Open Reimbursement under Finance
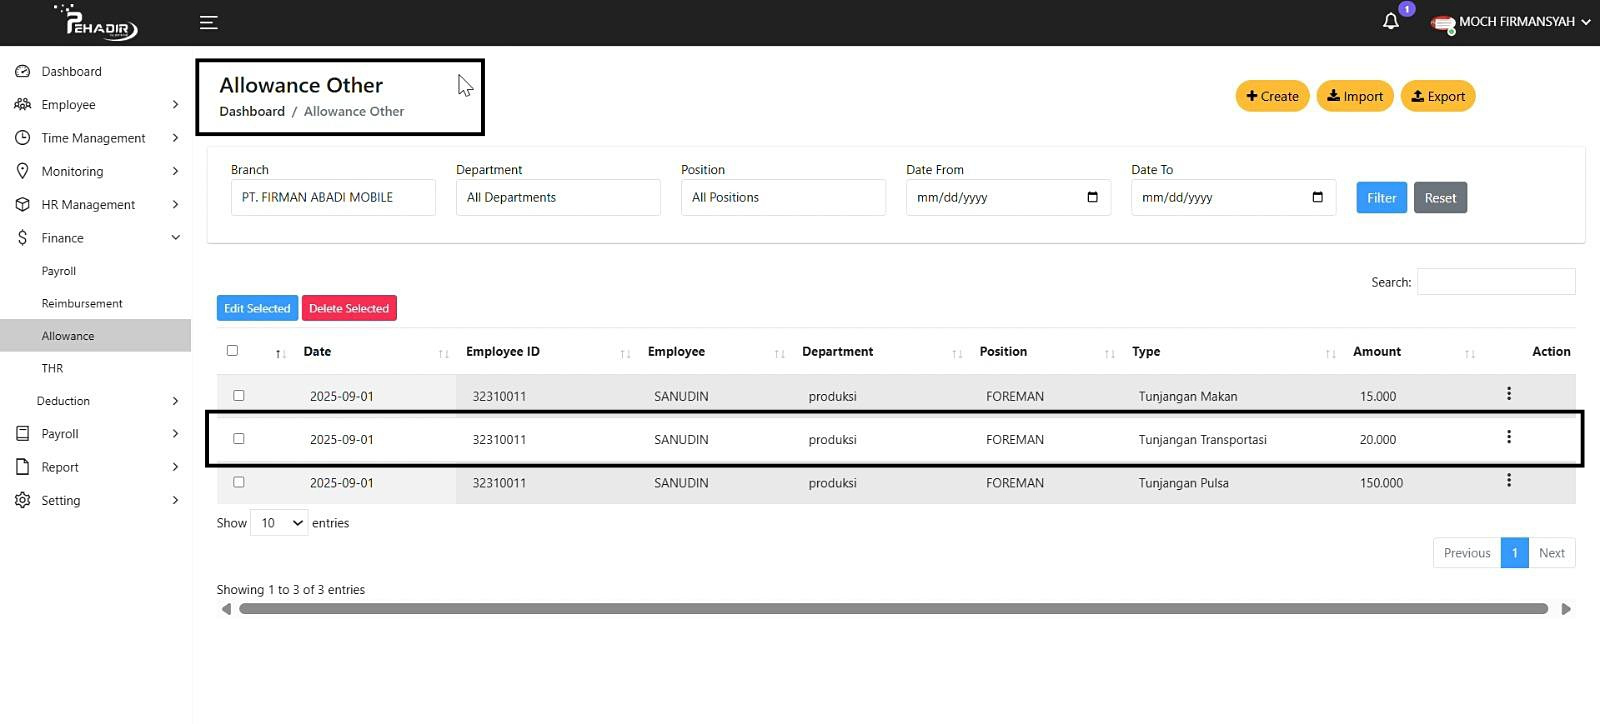The image size is (1600, 724). 82,303
